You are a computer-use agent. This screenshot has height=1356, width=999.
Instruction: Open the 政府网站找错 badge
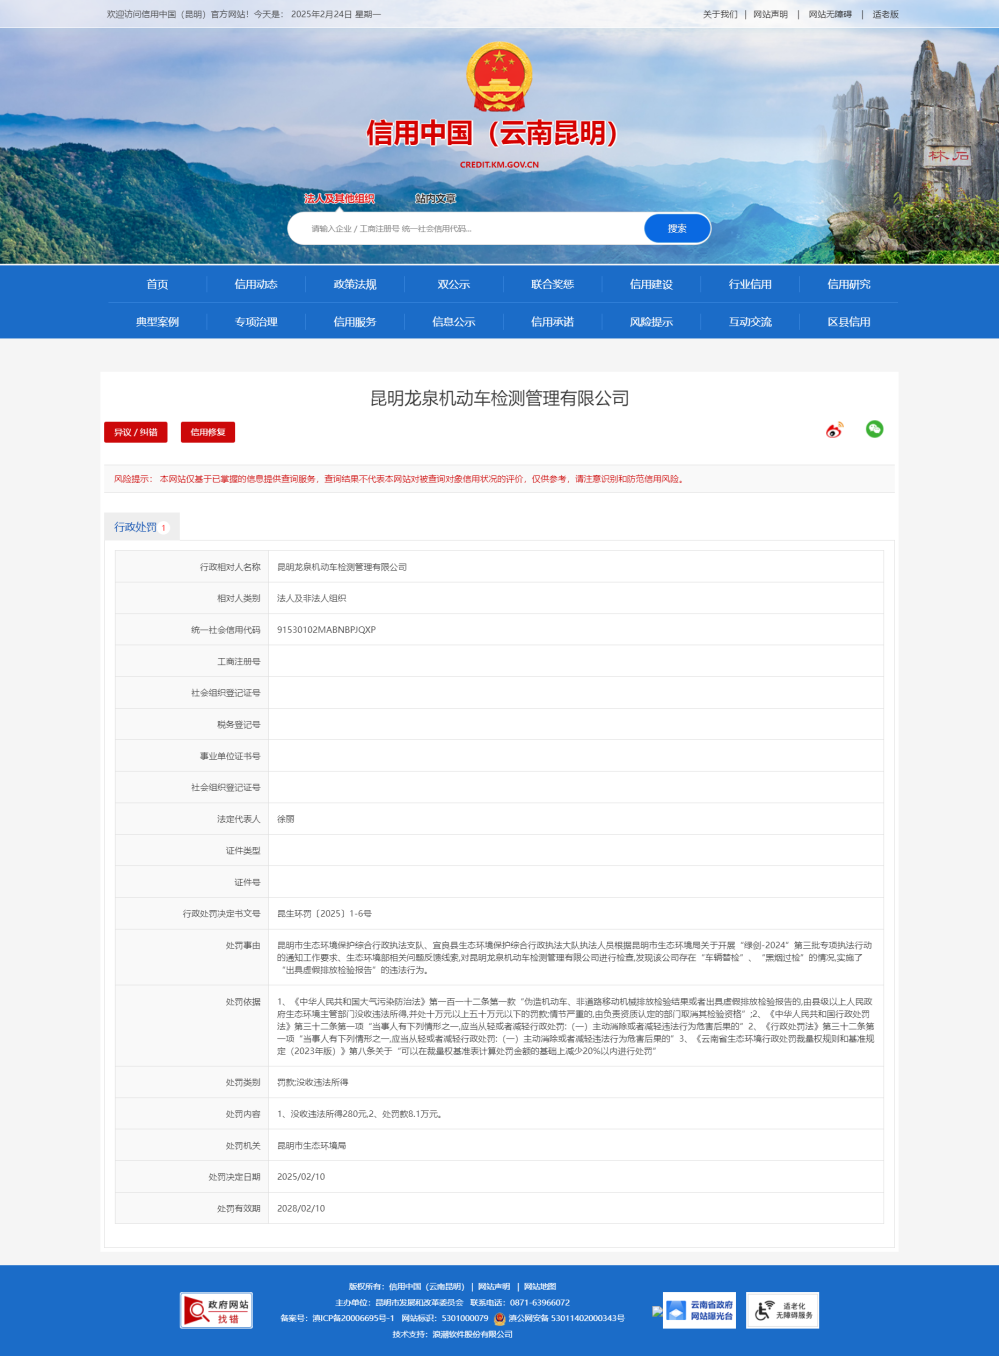tap(216, 1310)
